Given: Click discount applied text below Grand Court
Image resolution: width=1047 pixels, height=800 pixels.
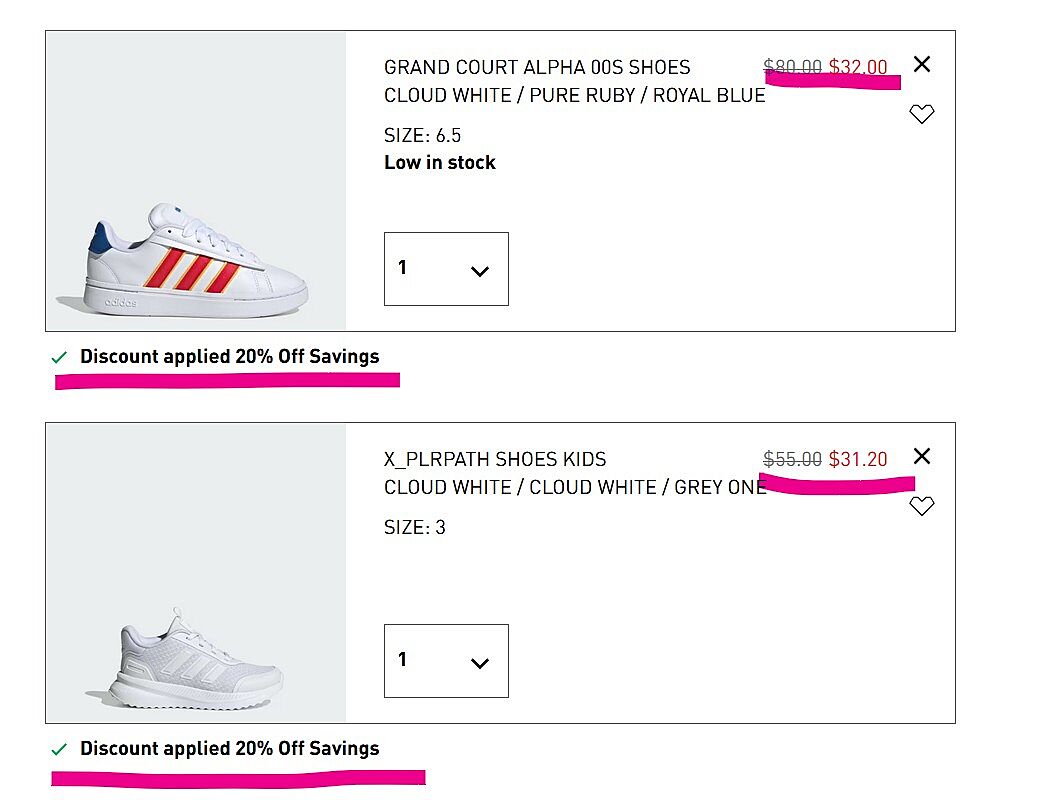Looking at the screenshot, I should point(230,357).
